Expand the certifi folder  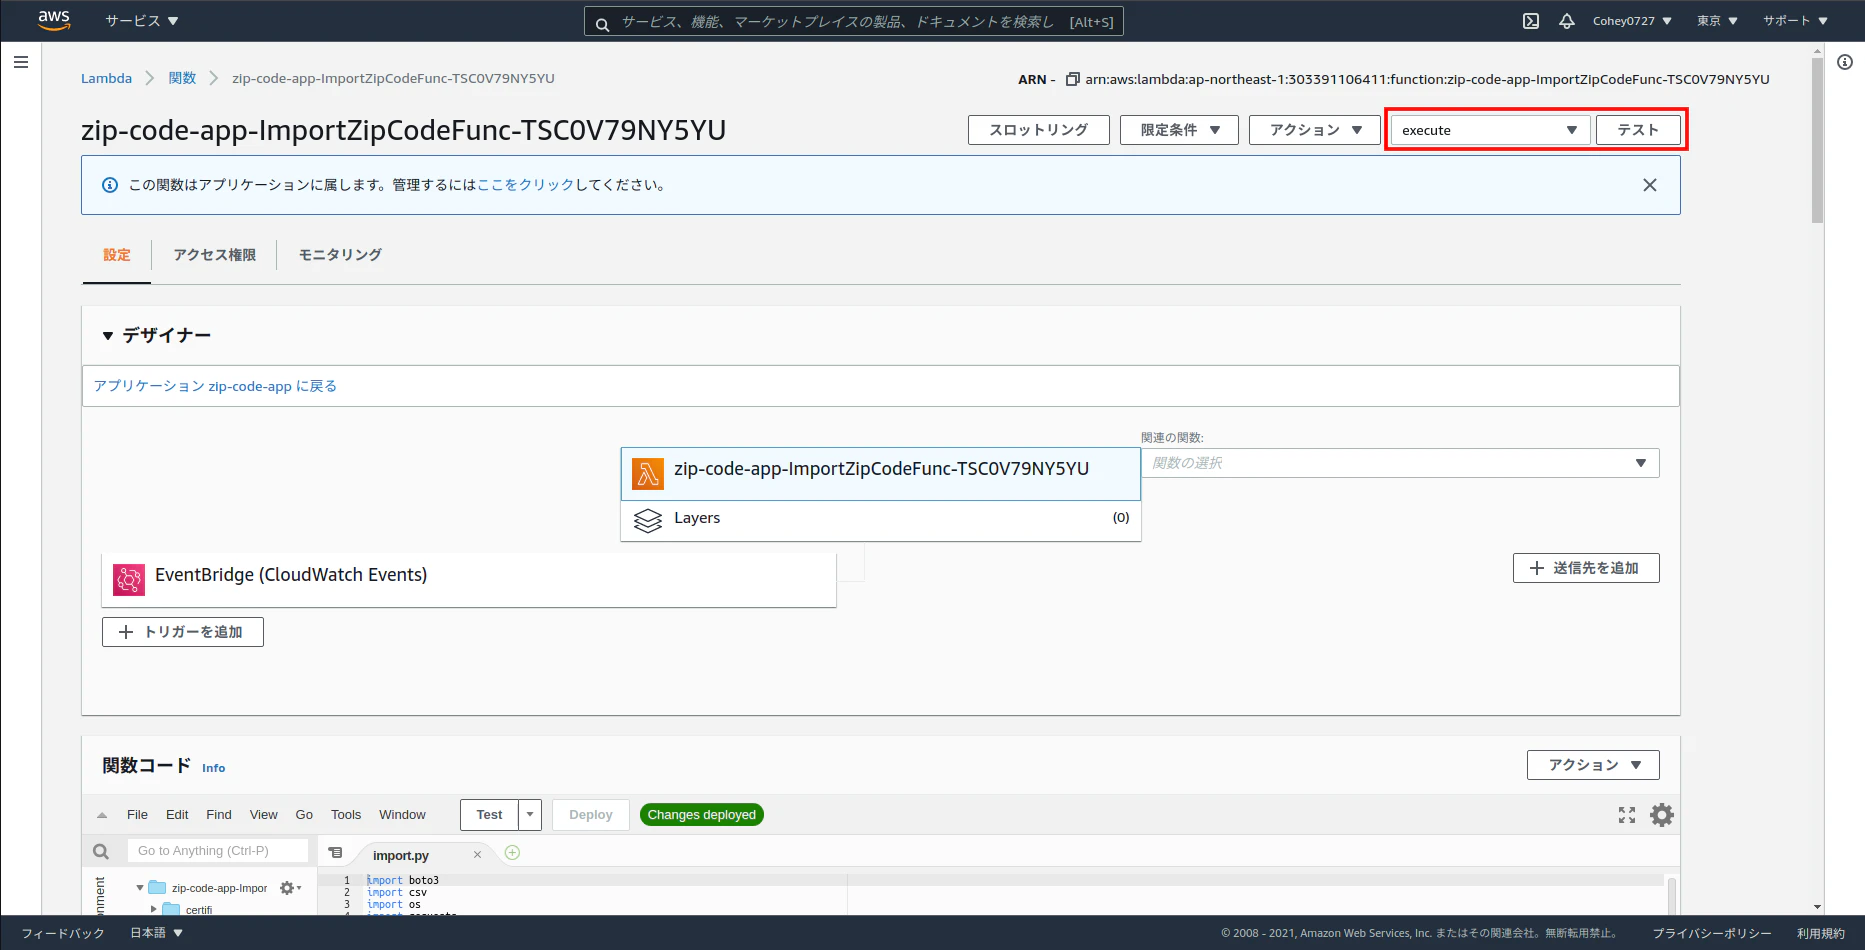(153, 910)
